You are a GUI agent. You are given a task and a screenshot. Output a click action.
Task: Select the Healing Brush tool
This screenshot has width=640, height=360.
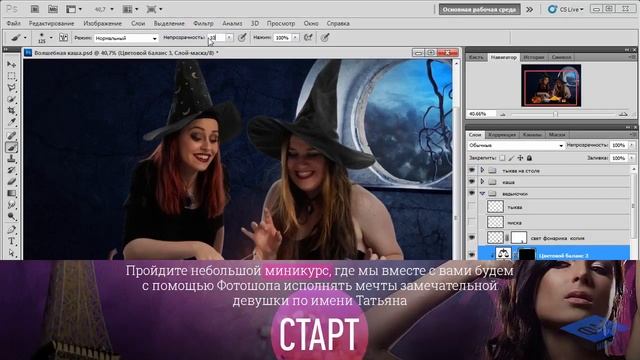11,136
